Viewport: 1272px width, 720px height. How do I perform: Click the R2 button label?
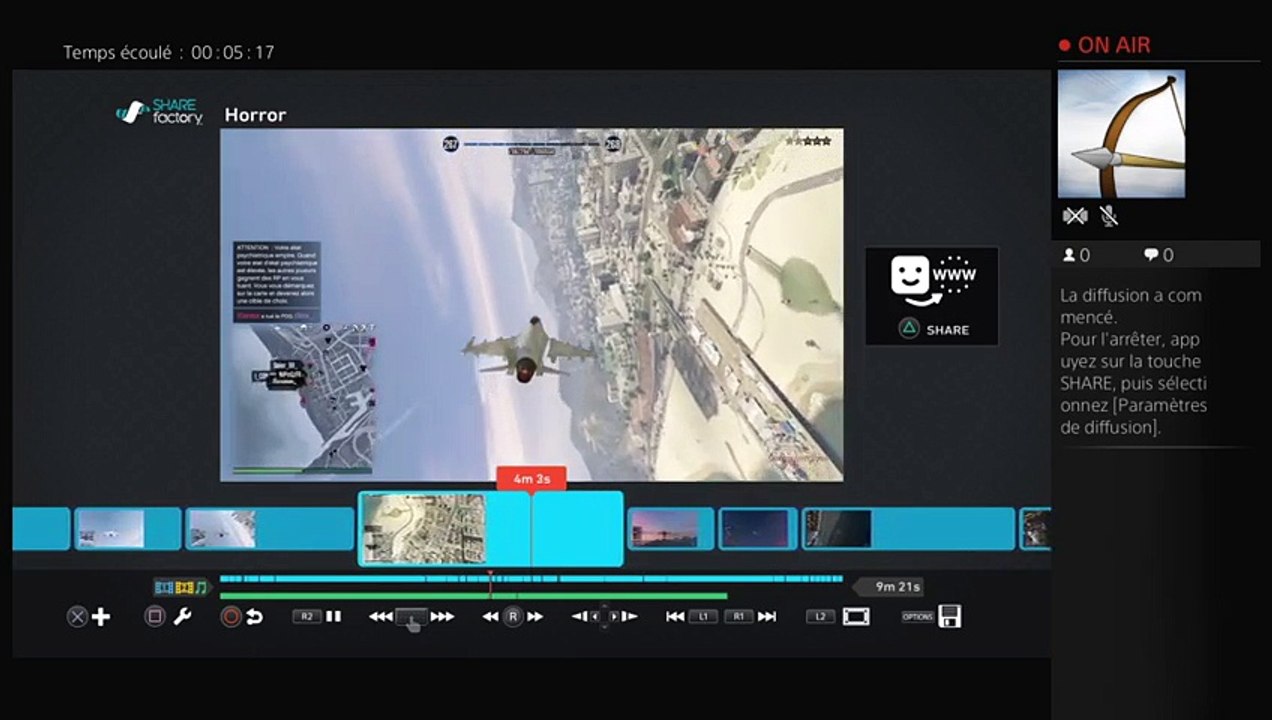point(306,617)
